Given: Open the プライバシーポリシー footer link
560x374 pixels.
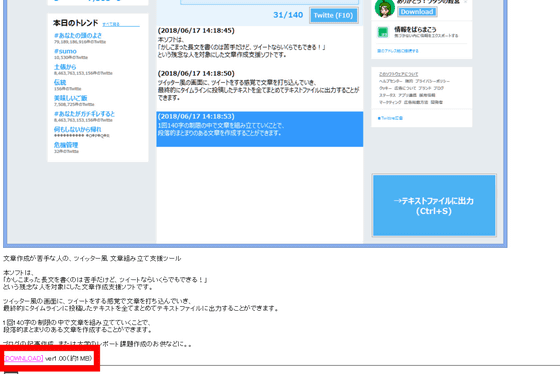Looking at the screenshot, I should coord(432,81).
